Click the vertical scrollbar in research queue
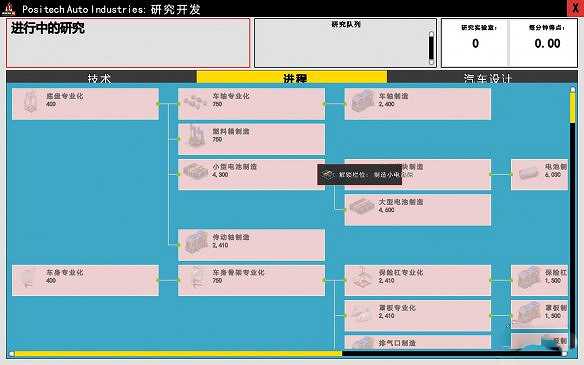 pos(431,48)
